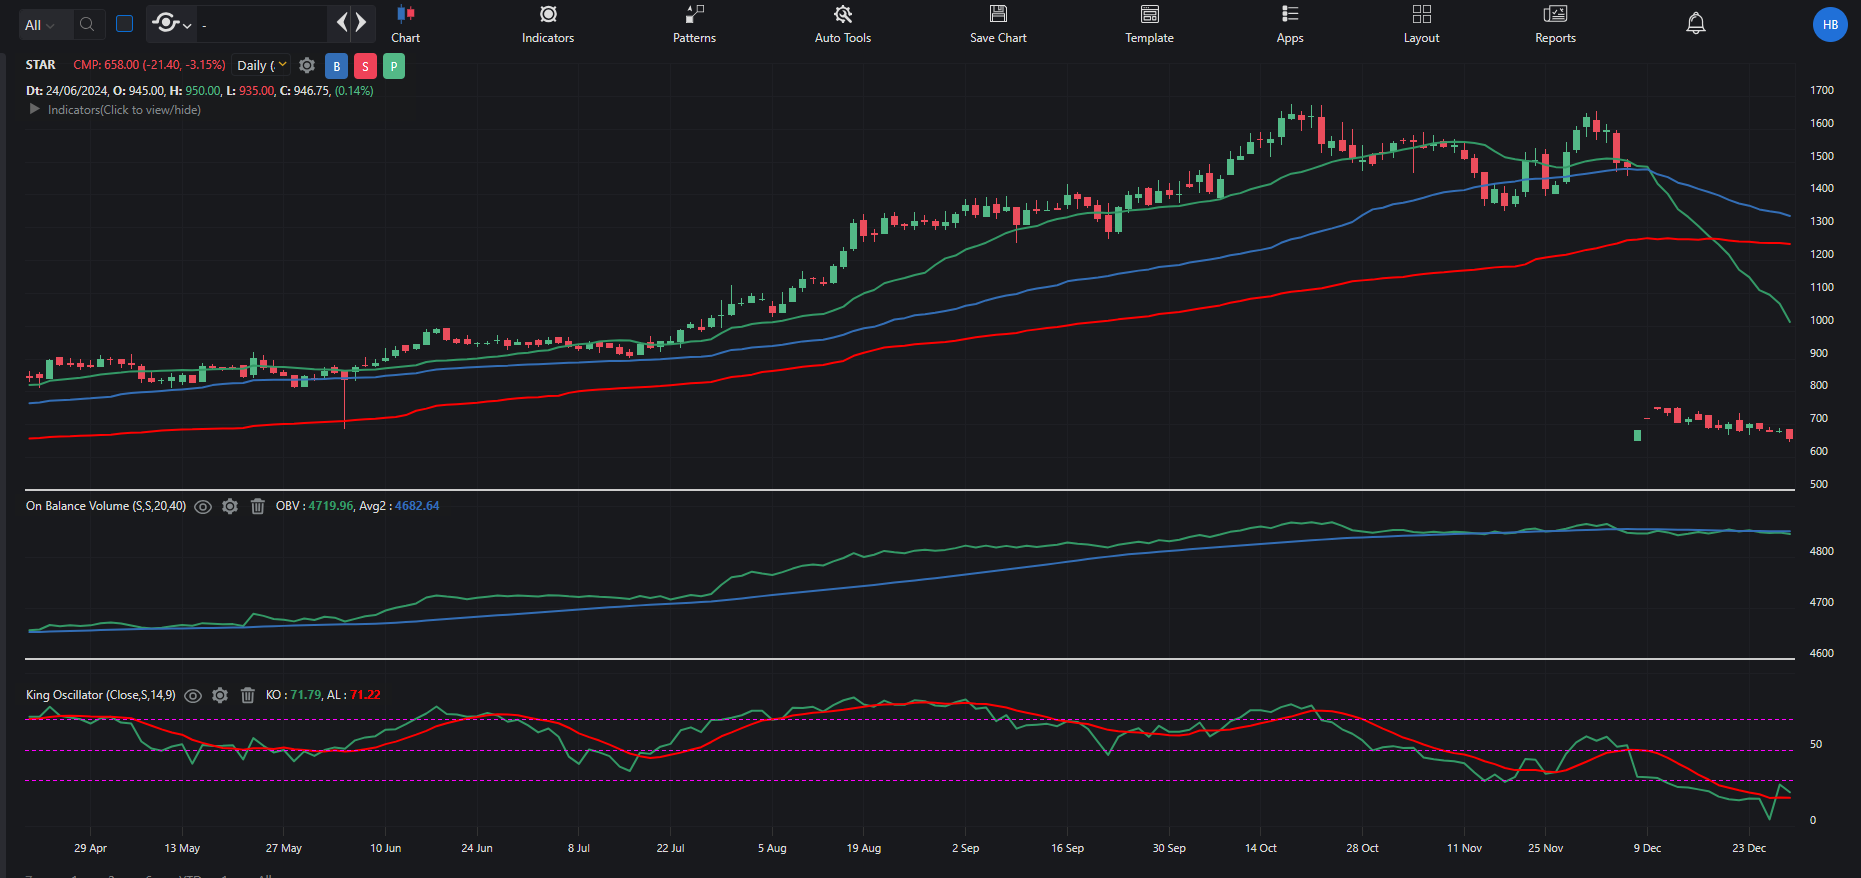Click the green P button

[x=394, y=66]
